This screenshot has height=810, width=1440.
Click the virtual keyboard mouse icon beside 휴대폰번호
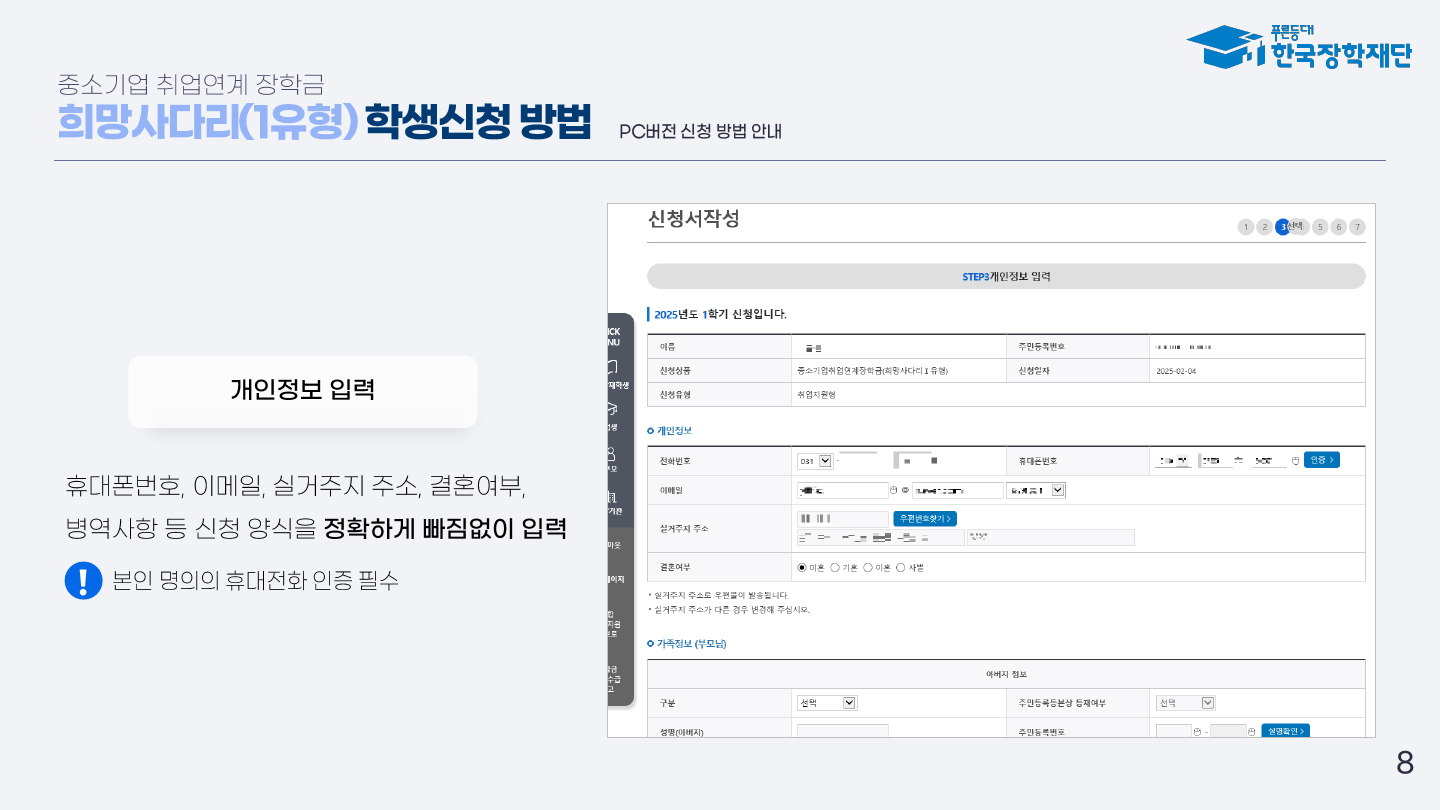(1295, 461)
